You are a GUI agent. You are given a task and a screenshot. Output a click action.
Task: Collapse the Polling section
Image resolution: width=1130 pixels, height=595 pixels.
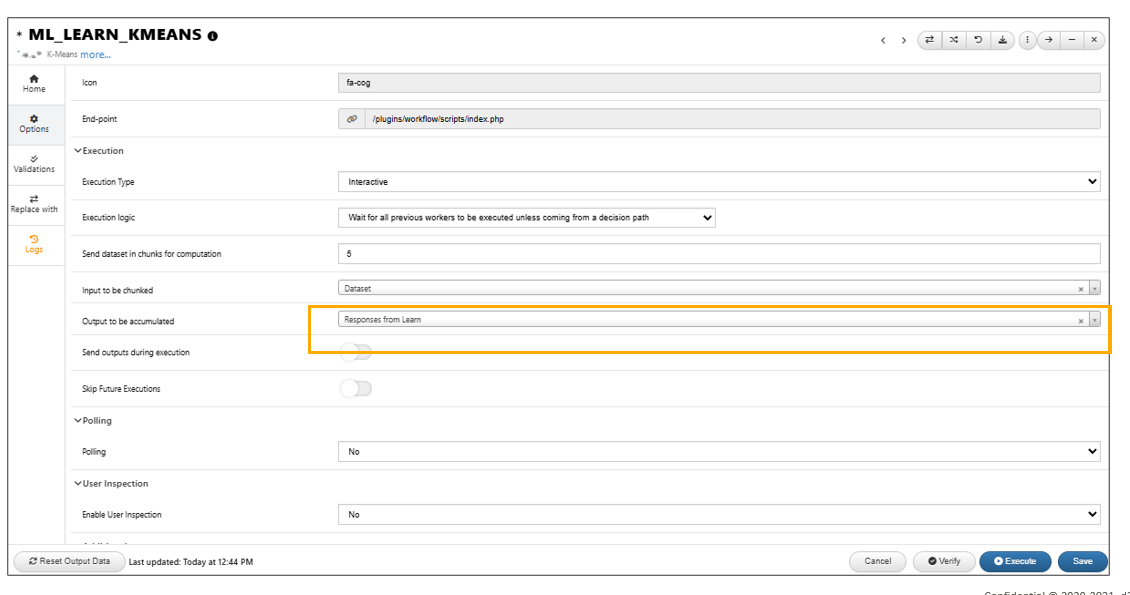78,421
